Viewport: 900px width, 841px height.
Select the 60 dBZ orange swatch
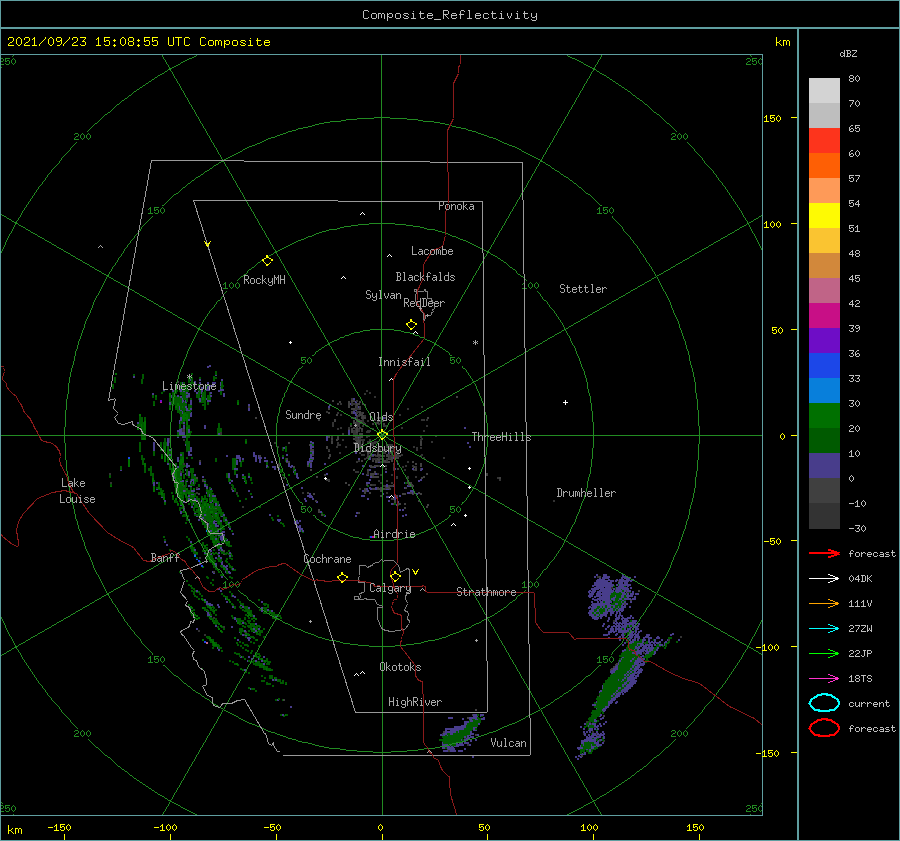tap(824, 165)
